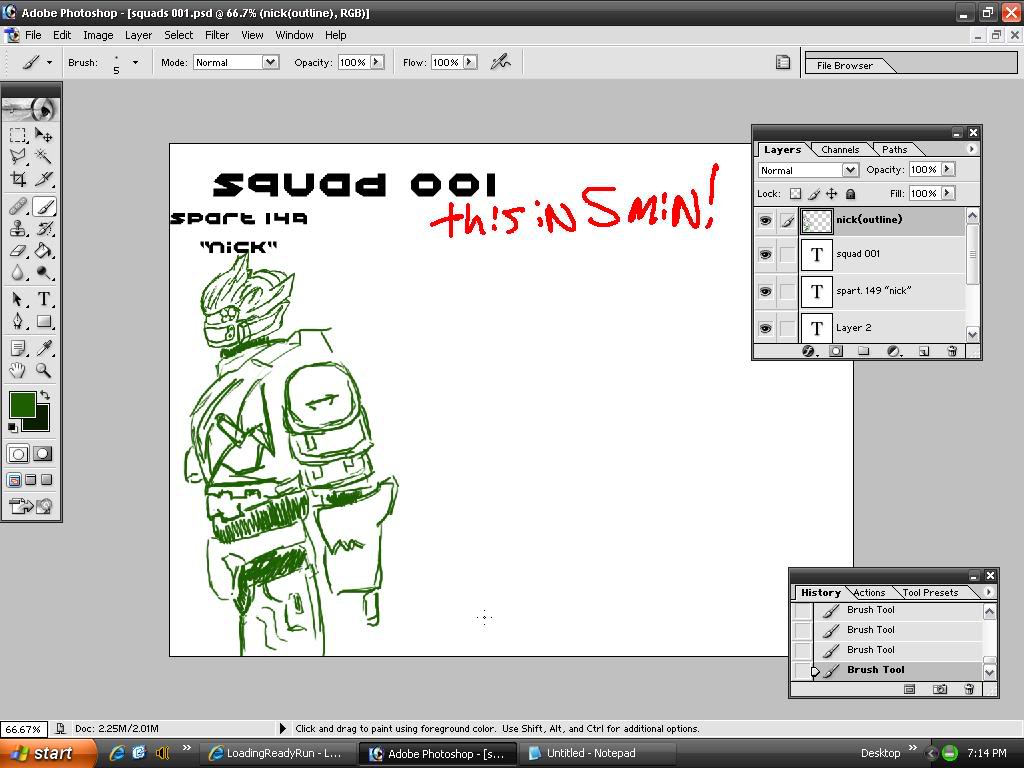Open layer blending mode dropdown
Viewport: 1024px width, 768px height.
(x=849, y=170)
